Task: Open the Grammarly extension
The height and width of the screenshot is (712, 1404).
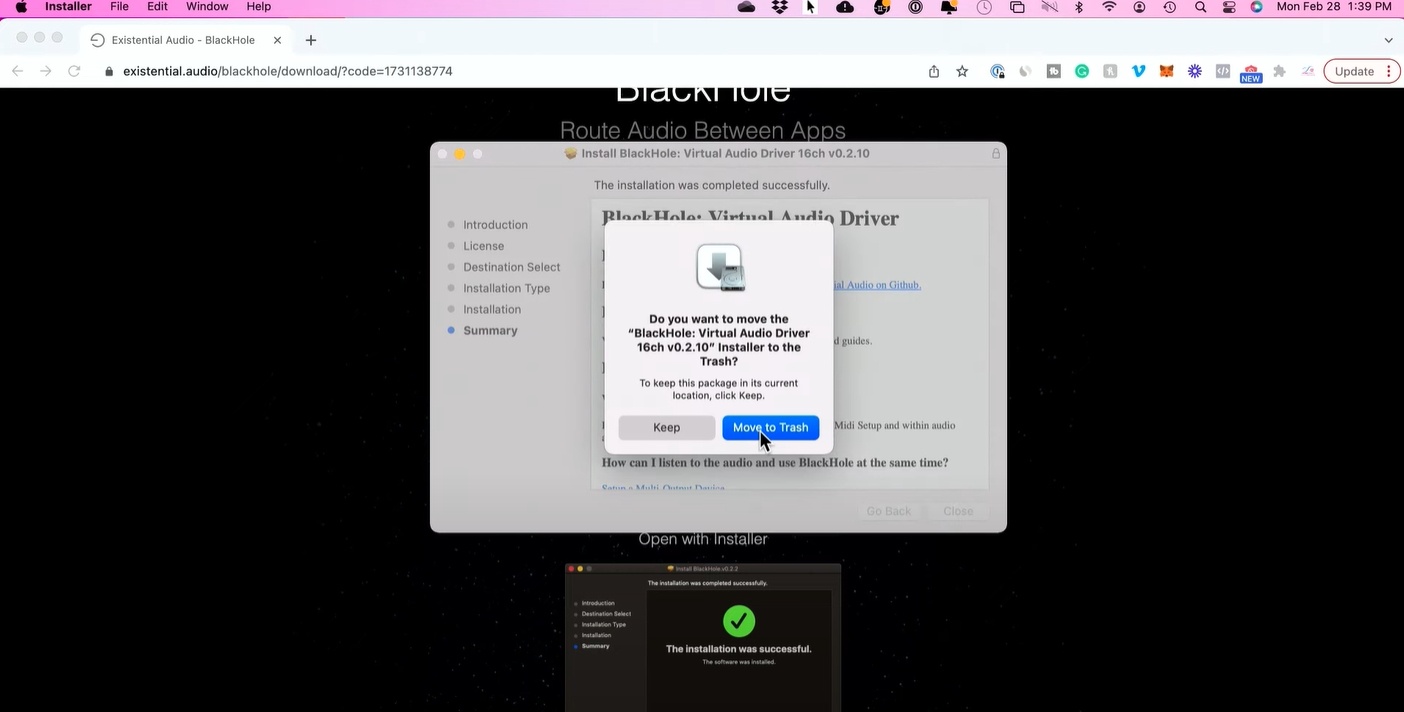Action: (1082, 71)
